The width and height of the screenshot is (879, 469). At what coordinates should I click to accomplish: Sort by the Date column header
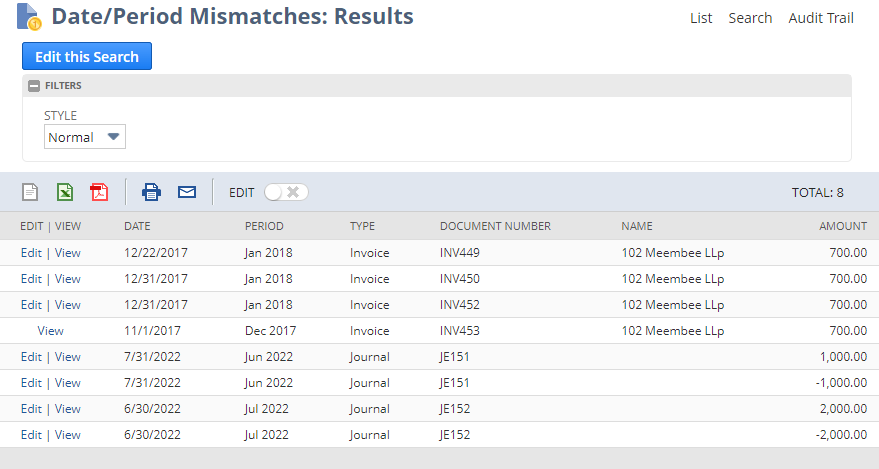coord(137,226)
